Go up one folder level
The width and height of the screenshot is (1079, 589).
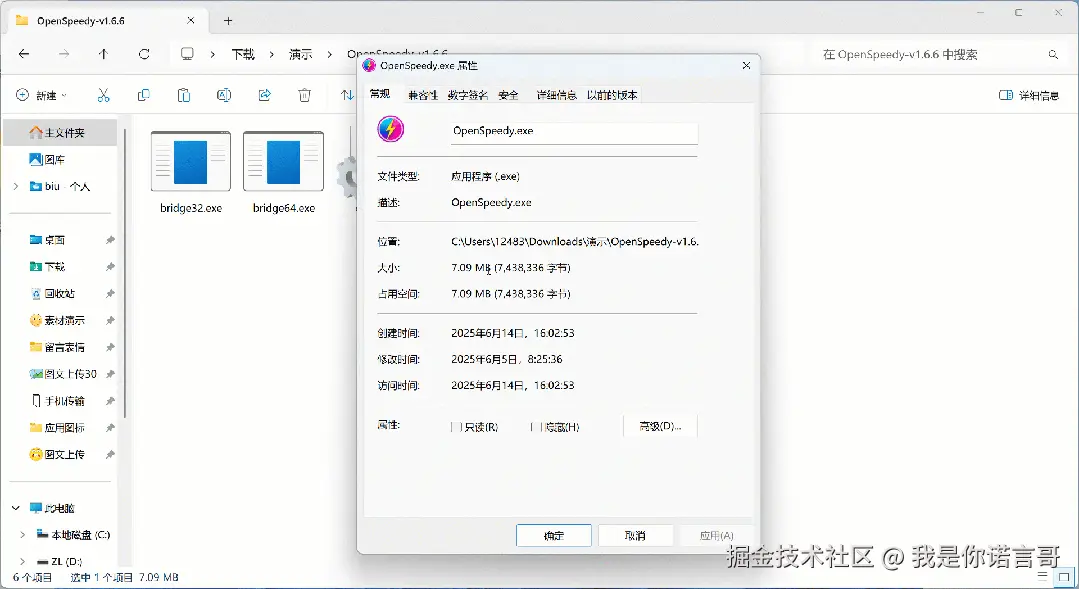(103, 54)
